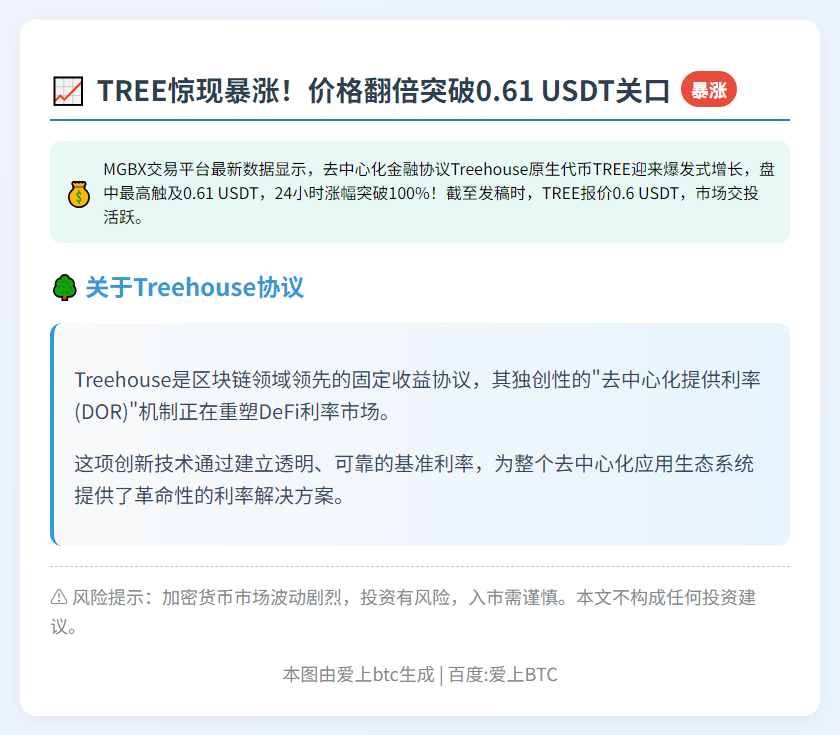
Task: Click the rising chart icon beside the title
Action: tap(68, 91)
